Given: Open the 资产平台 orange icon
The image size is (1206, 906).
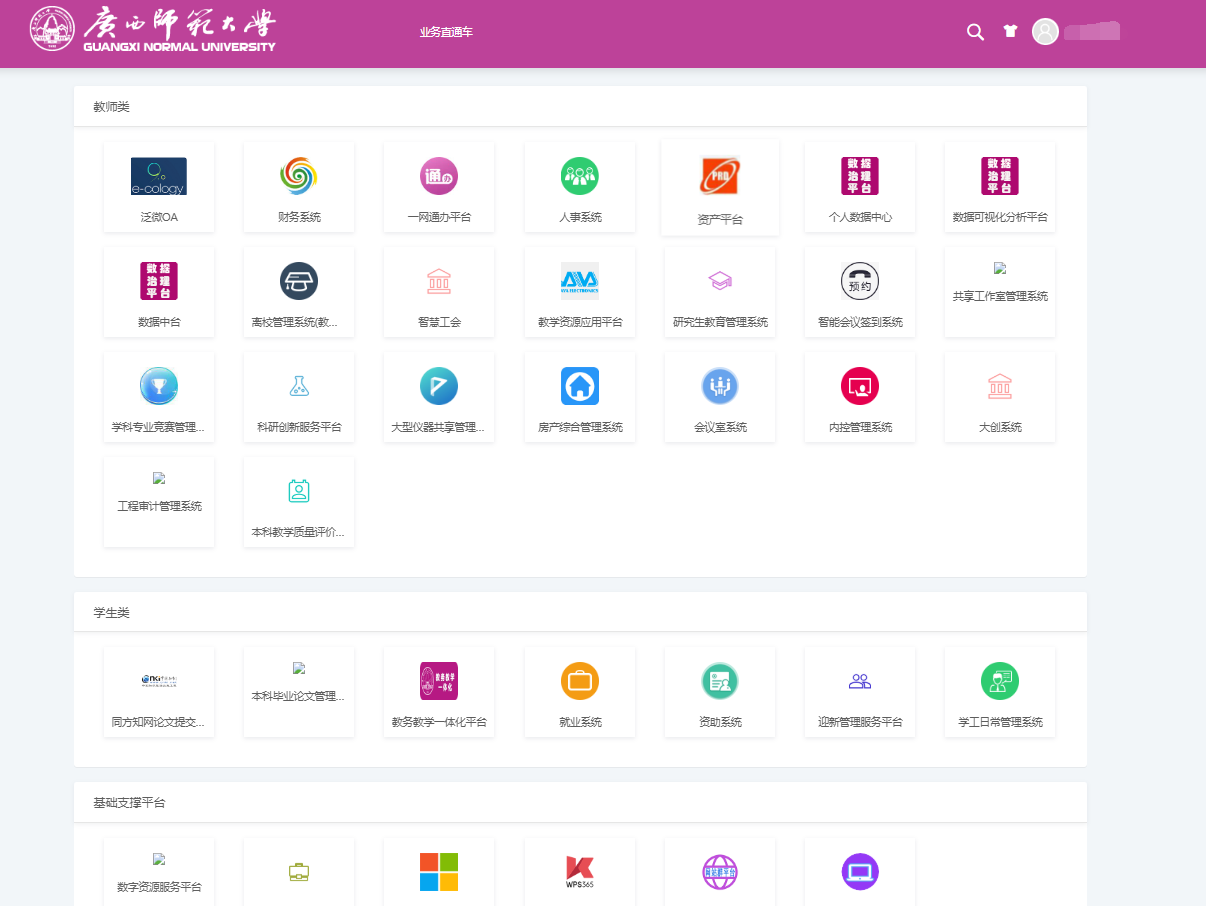Looking at the screenshot, I should 720,178.
